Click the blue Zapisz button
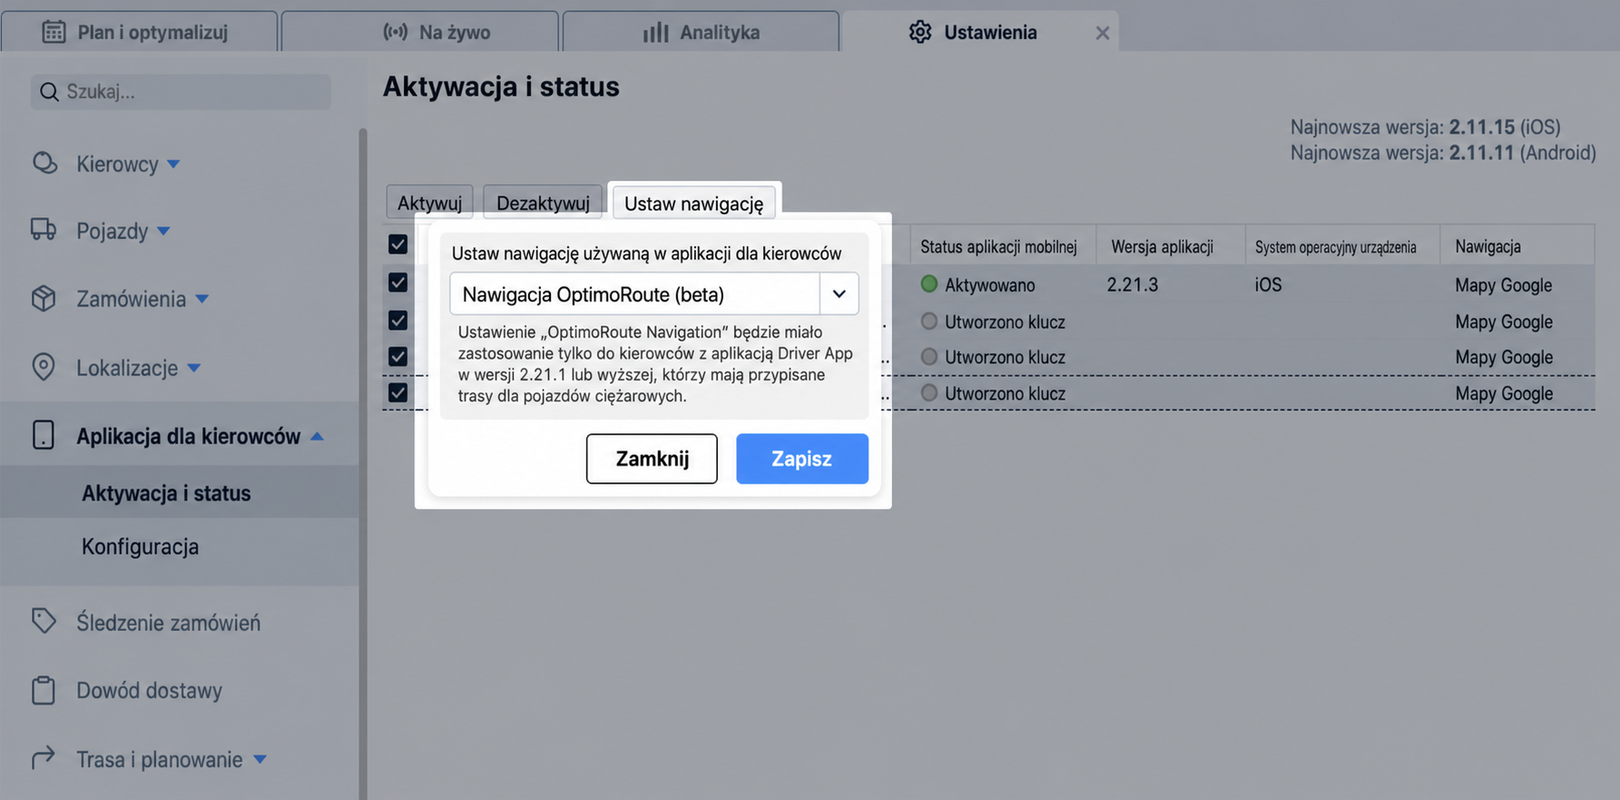This screenshot has height=800, width=1620. tap(802, 458)
